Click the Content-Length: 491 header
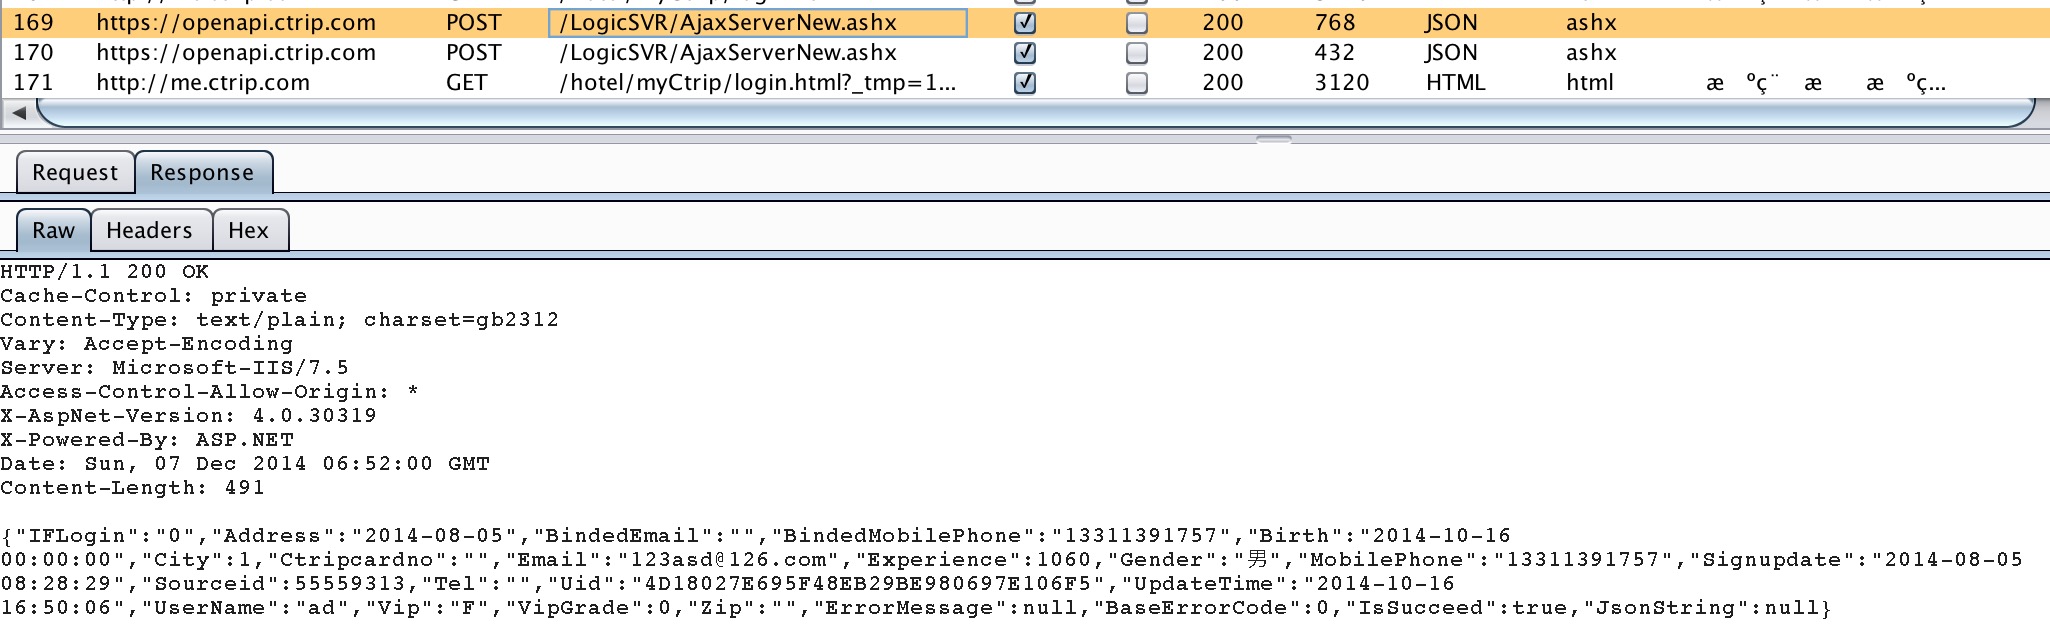This screenshot has height=642, width=2050. [133, 488]
